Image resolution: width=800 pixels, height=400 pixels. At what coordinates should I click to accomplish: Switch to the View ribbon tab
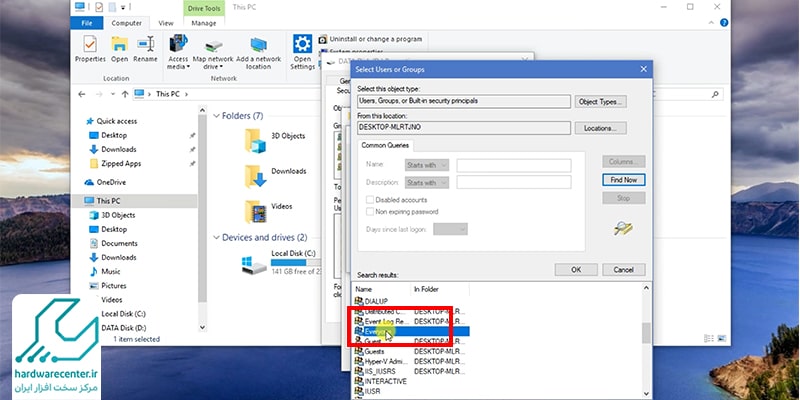166,23
